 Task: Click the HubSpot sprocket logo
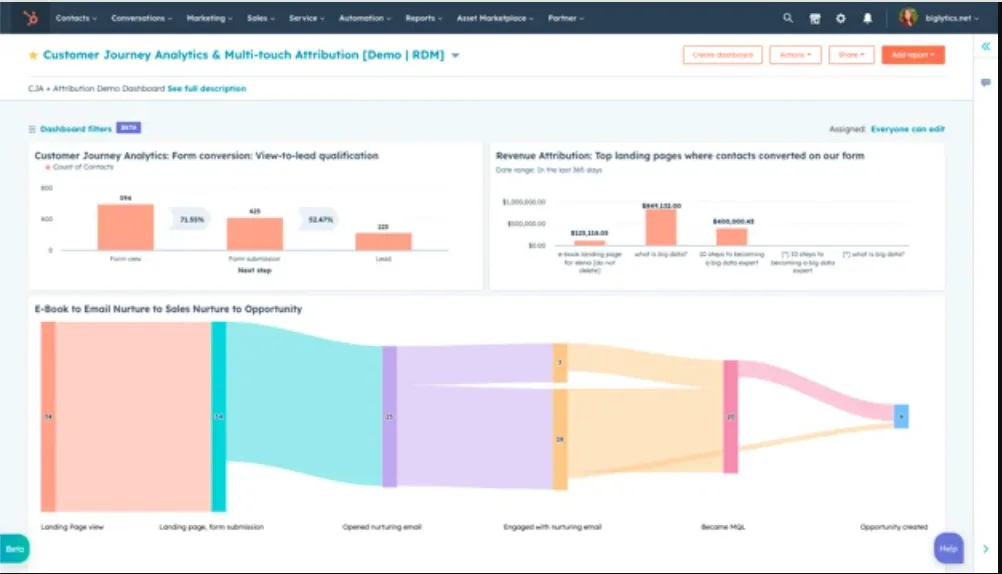pyautogui.click(x=30, y=18)
